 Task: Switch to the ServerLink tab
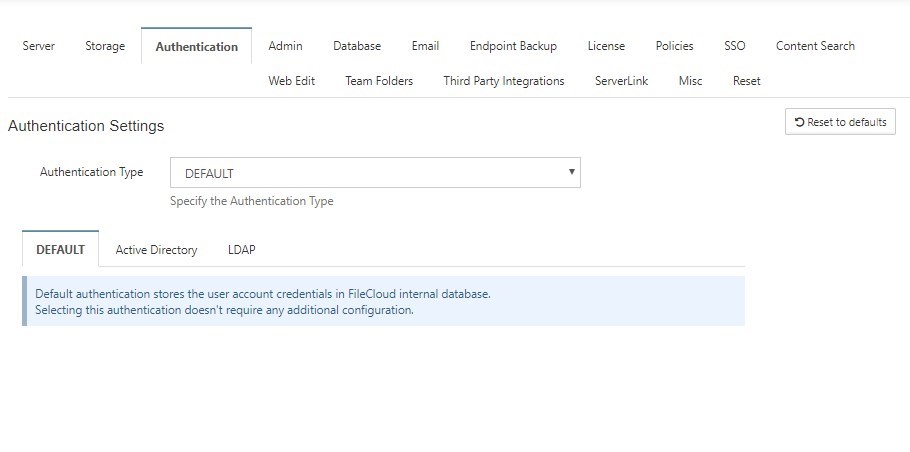(x=621, y=81)
